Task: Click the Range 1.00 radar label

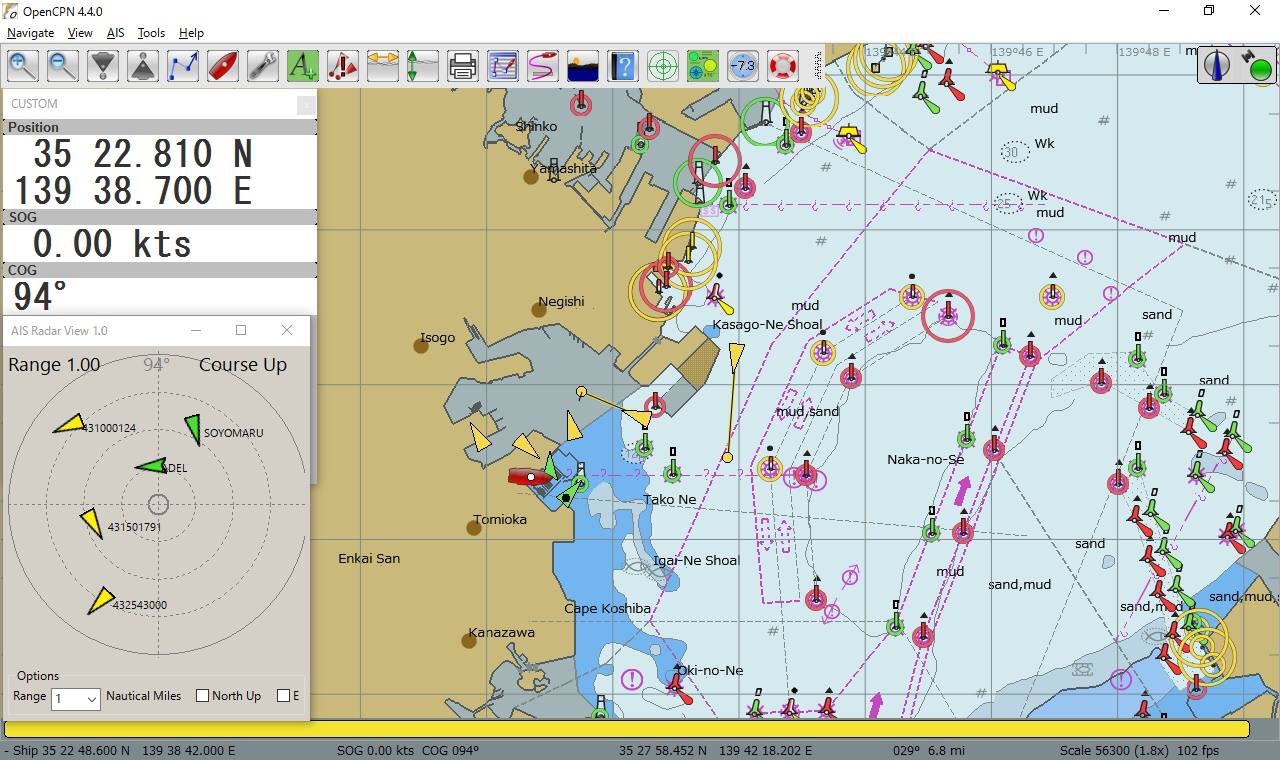Action: 54,365
